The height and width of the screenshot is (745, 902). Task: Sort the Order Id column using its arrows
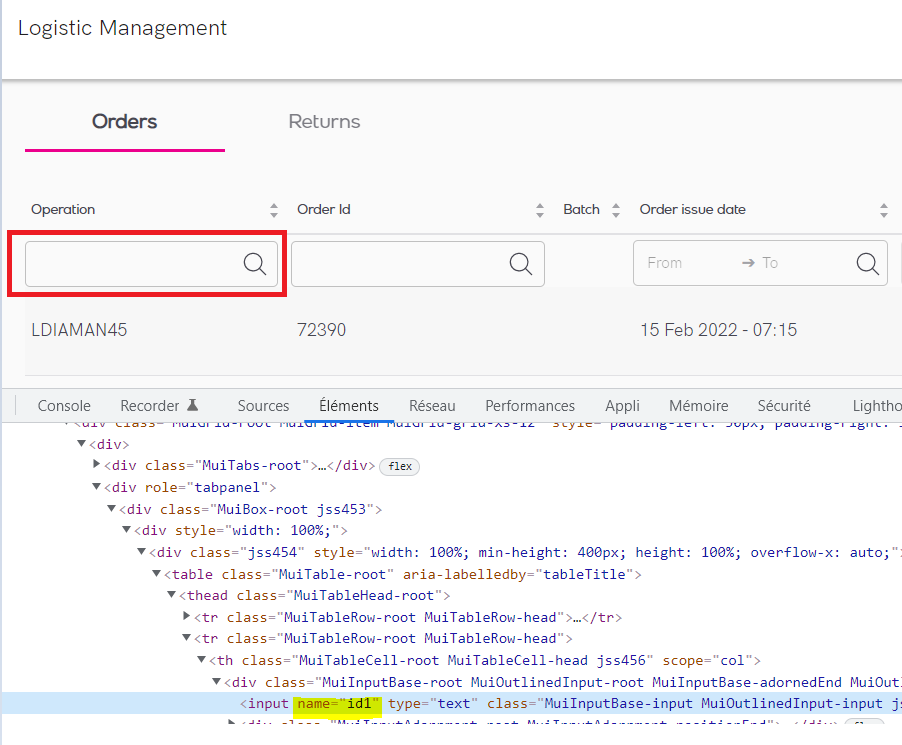(540, 209)
